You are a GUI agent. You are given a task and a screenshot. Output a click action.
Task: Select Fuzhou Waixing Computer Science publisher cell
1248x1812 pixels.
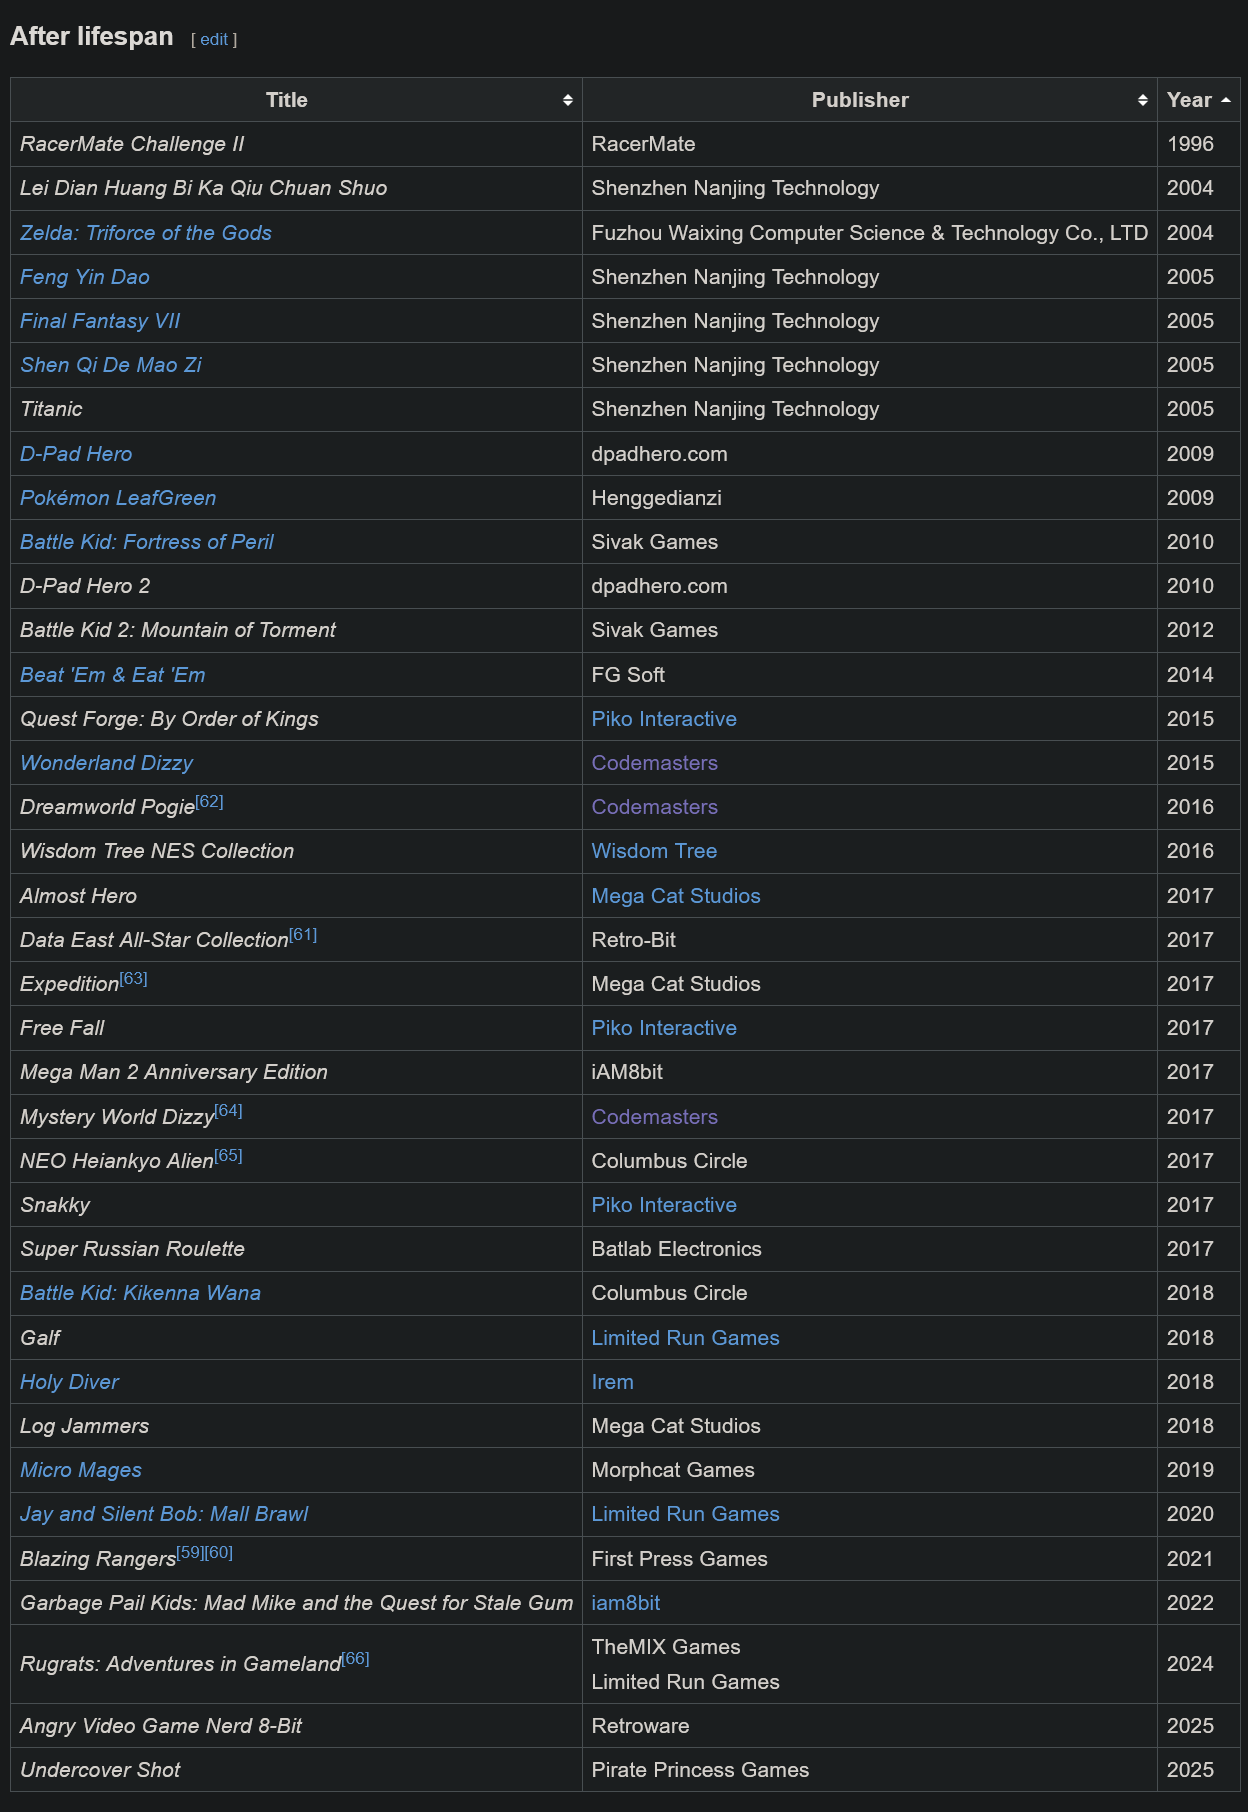(x=870, y=233)
